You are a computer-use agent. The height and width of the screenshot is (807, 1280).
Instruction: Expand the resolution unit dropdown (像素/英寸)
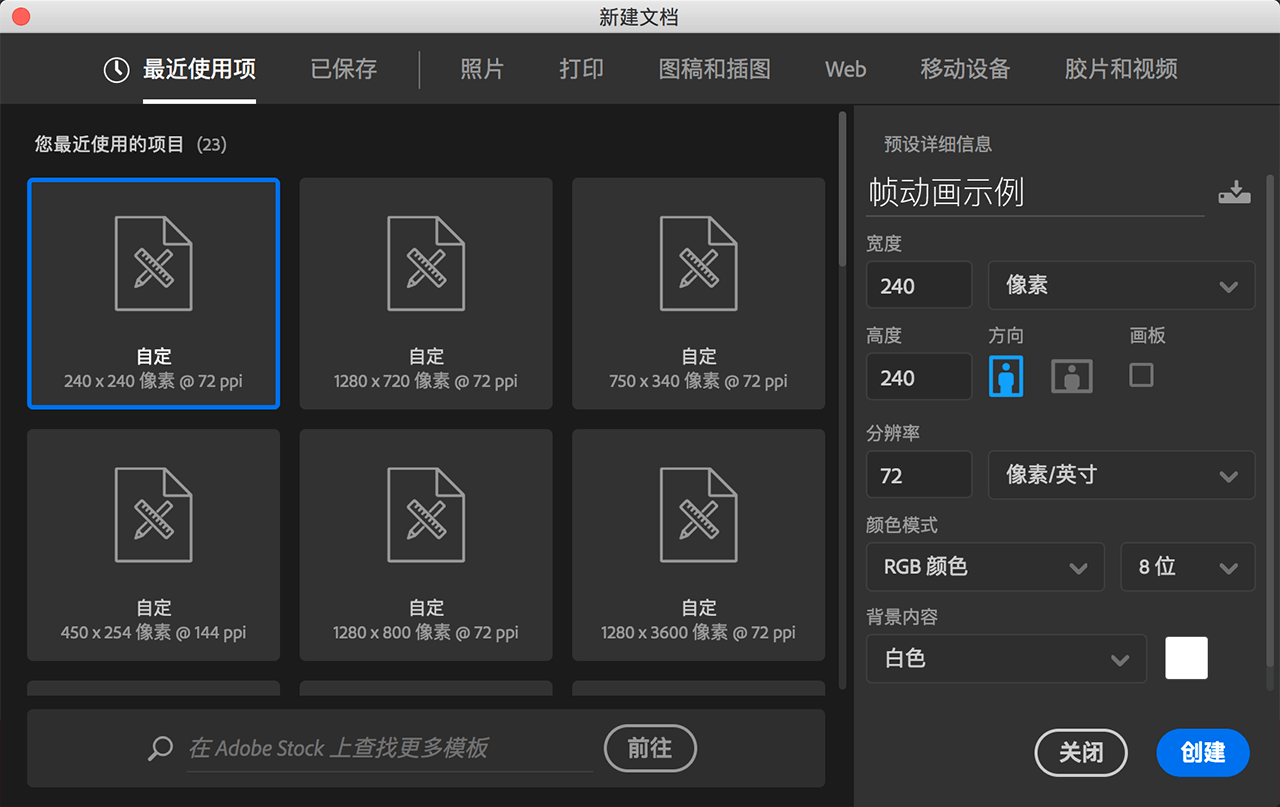point(1121,475)
